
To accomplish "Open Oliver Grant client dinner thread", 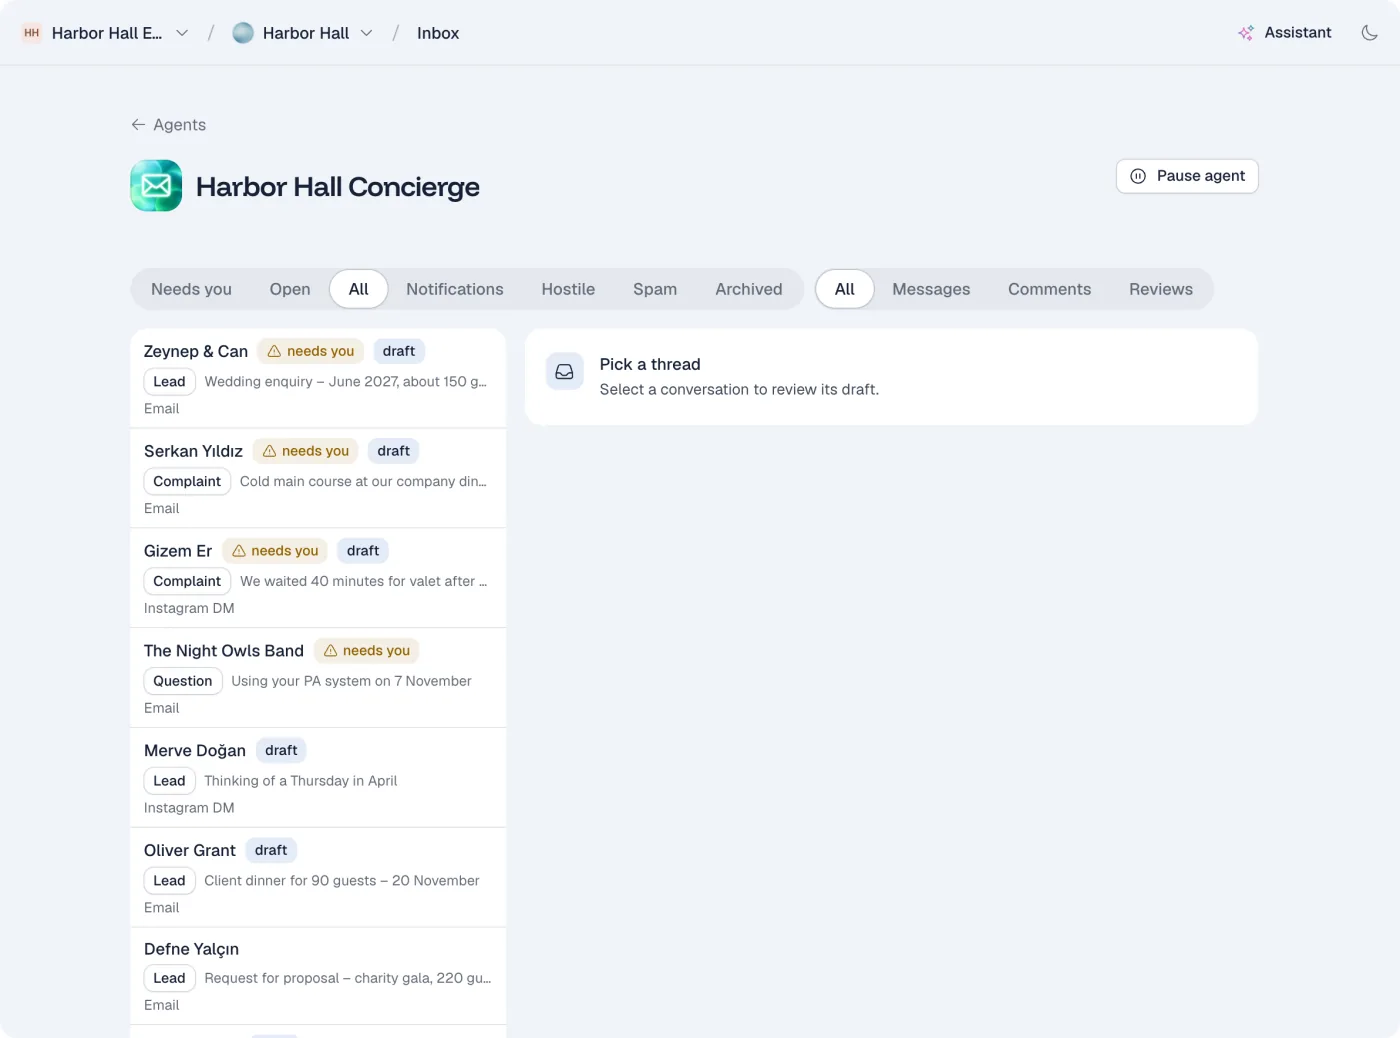I will point(318,878).
